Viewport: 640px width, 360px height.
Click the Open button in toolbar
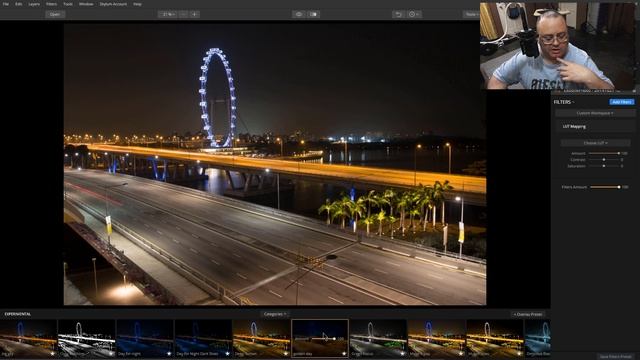tap(55, 14)
